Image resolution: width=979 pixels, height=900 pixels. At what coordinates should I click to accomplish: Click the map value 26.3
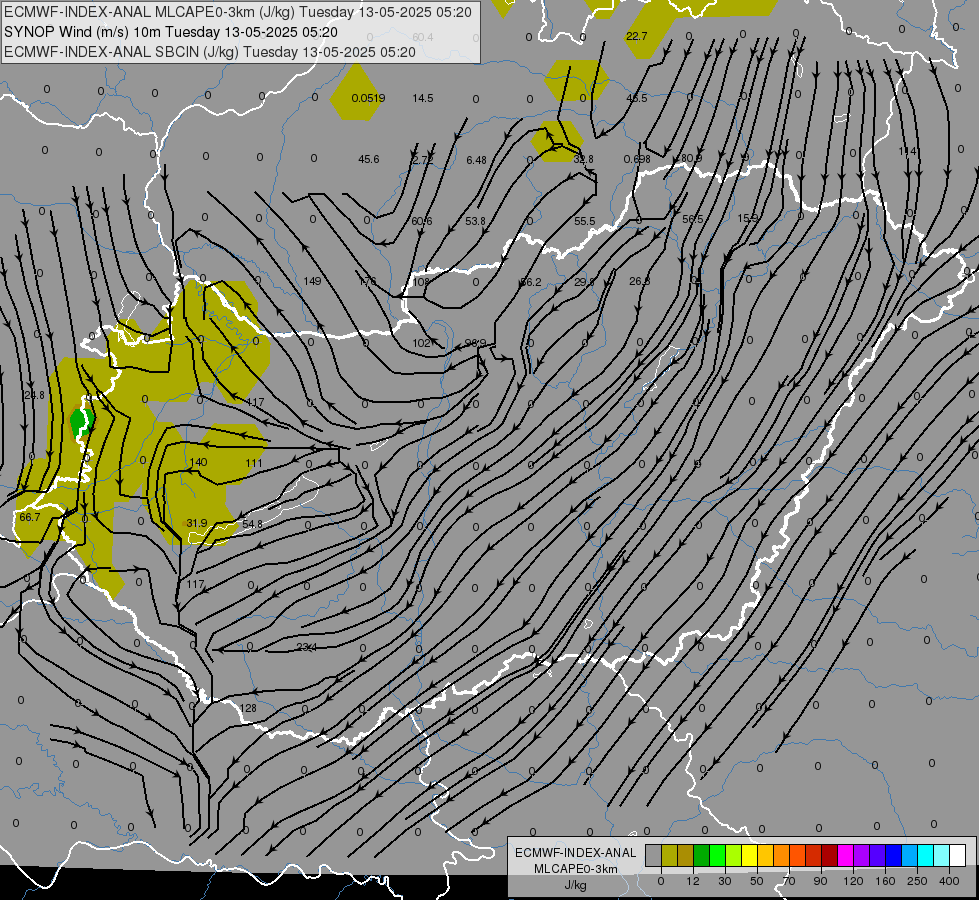tap(639, 281)
